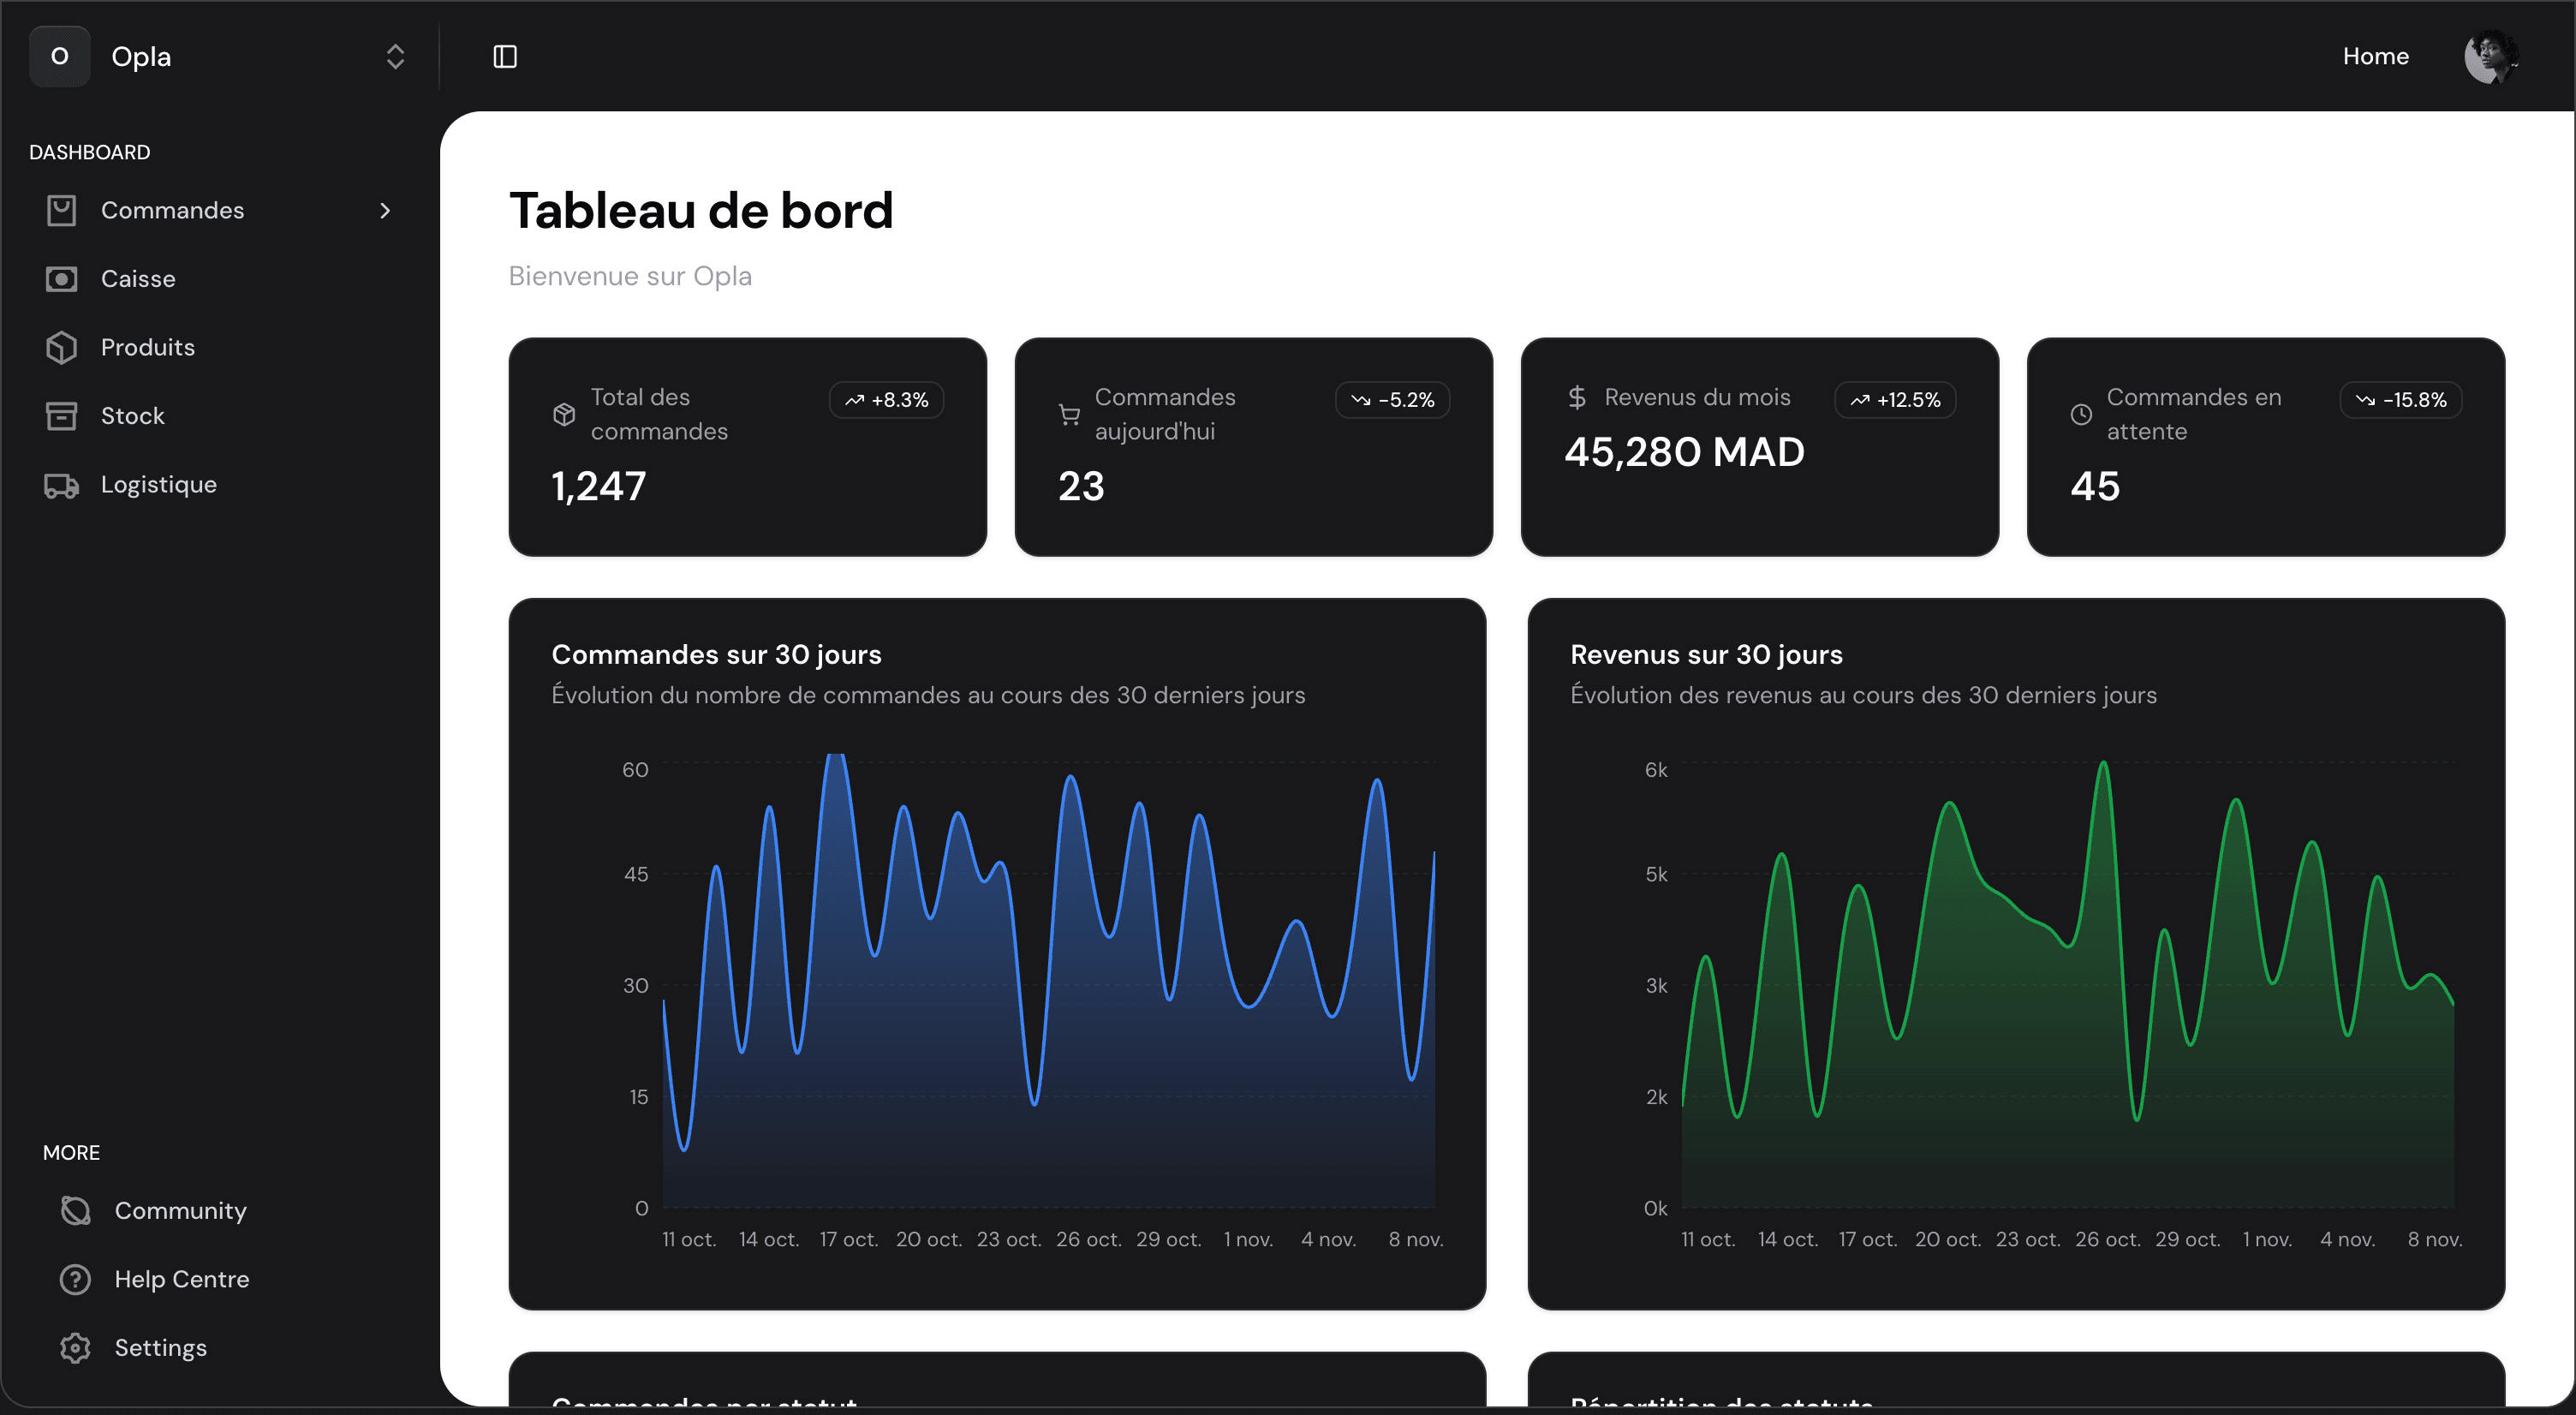2576x1415 pixels.
Task: Click the Caisse cash register icon
Action: pos(61,279)
